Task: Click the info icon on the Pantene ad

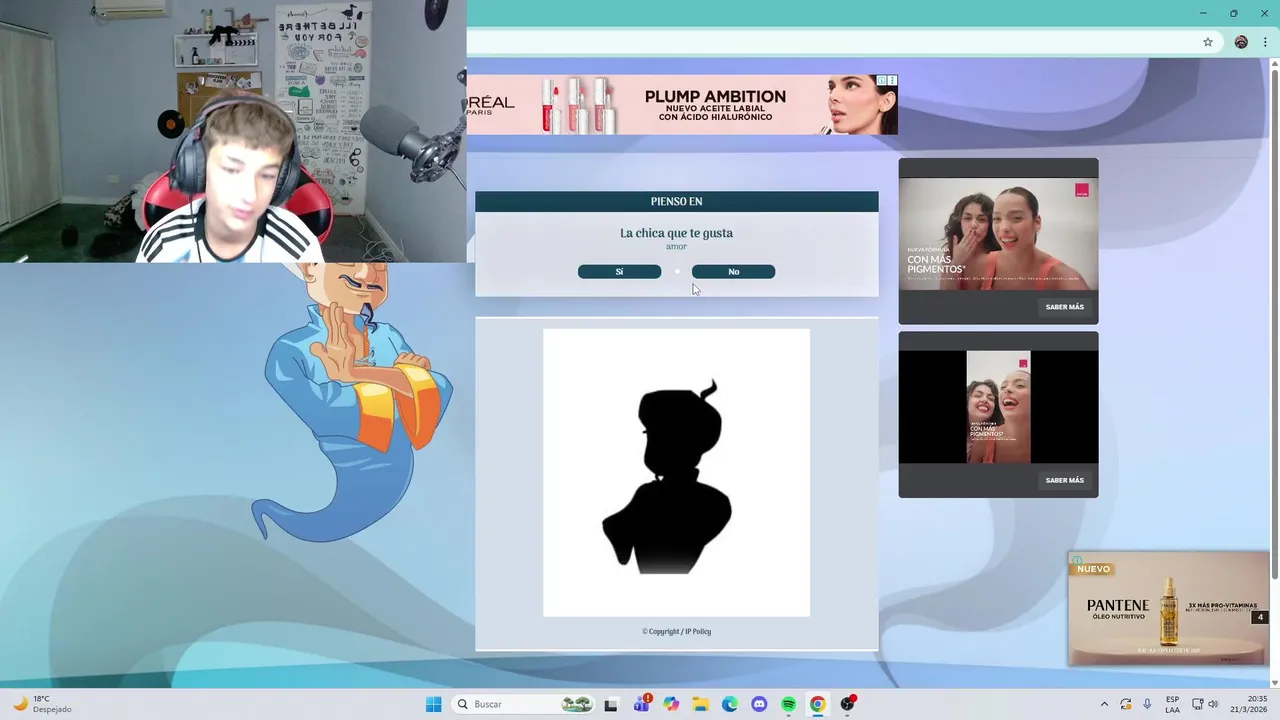Action: (x=1076, y=560)
